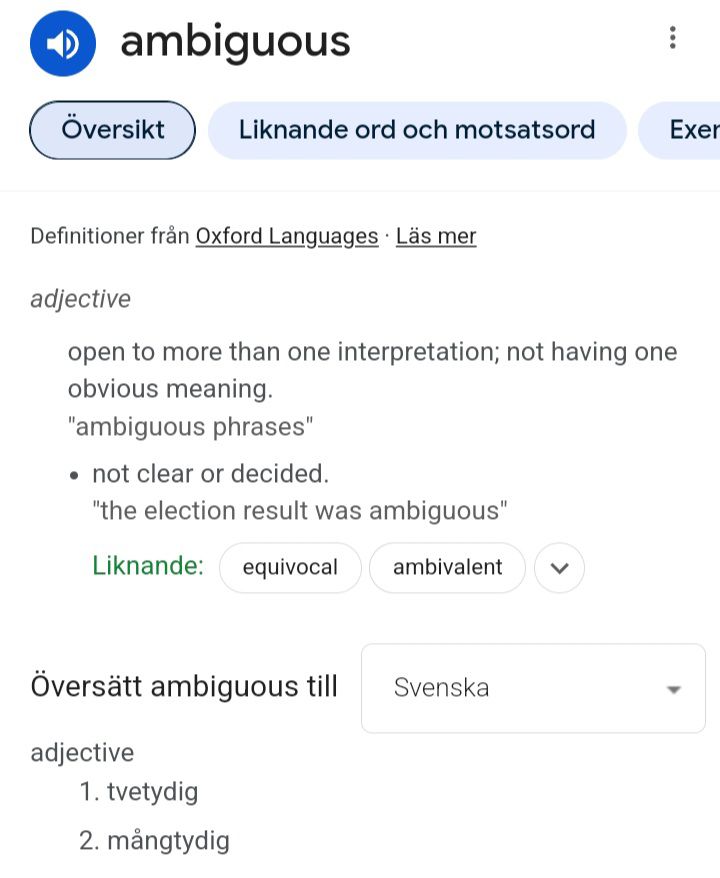Click the election result example sentence
Viewport: 720px width, 878px height.
(299, 511)
